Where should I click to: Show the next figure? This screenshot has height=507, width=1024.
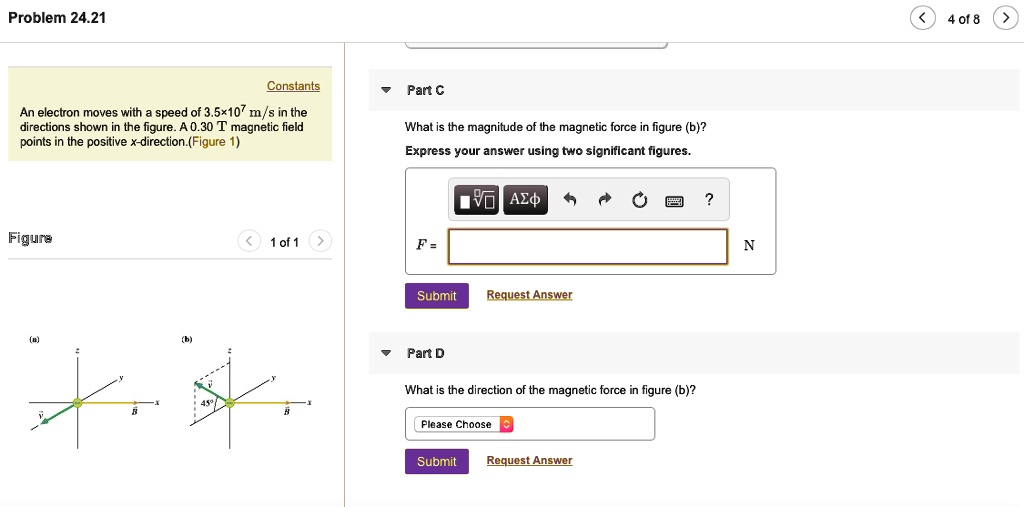[320, 242]
